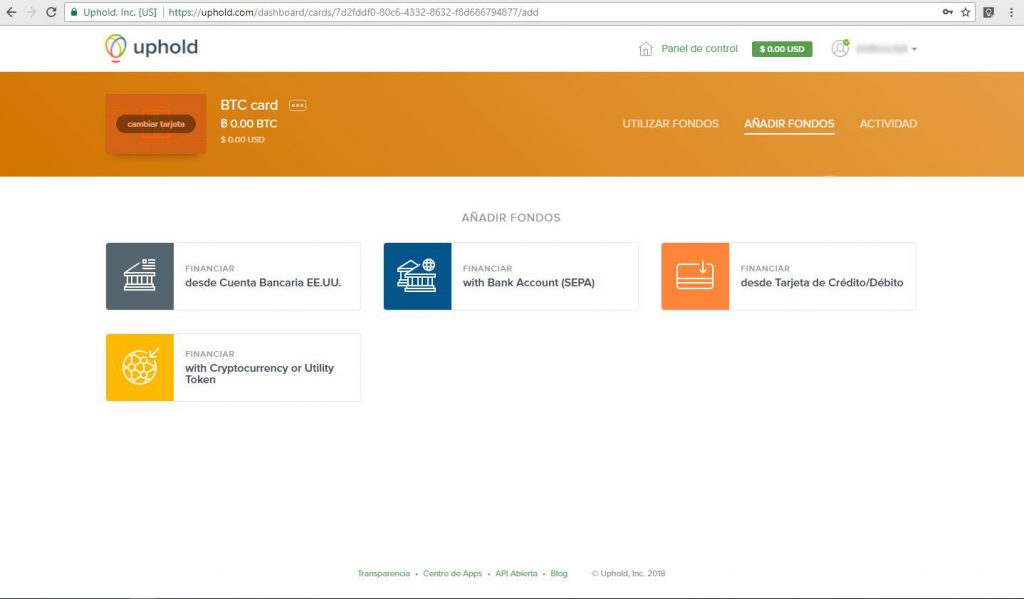
Task: Bookmark the page with the star icon
Action: (x=965, y=12)
